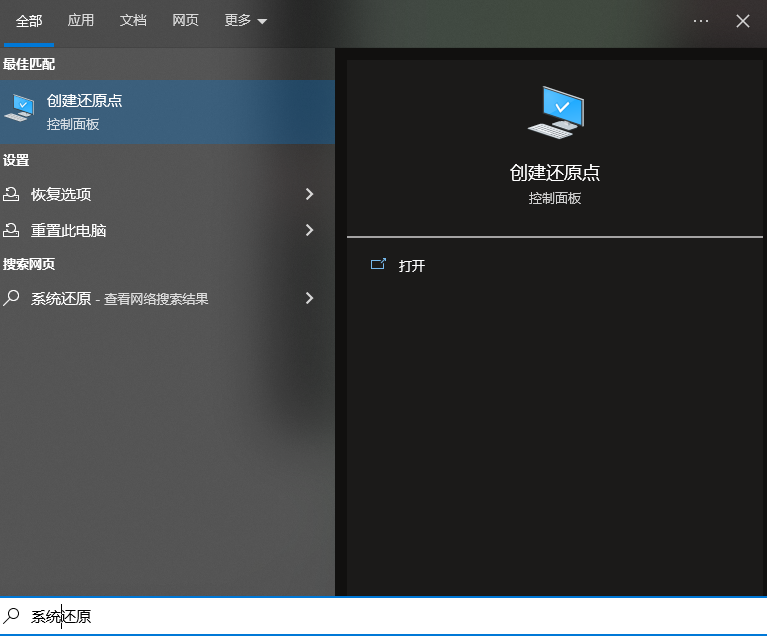The image size is (767, 636).
Task: Open the three-dot options menu
Action: (x=701, y=21)
